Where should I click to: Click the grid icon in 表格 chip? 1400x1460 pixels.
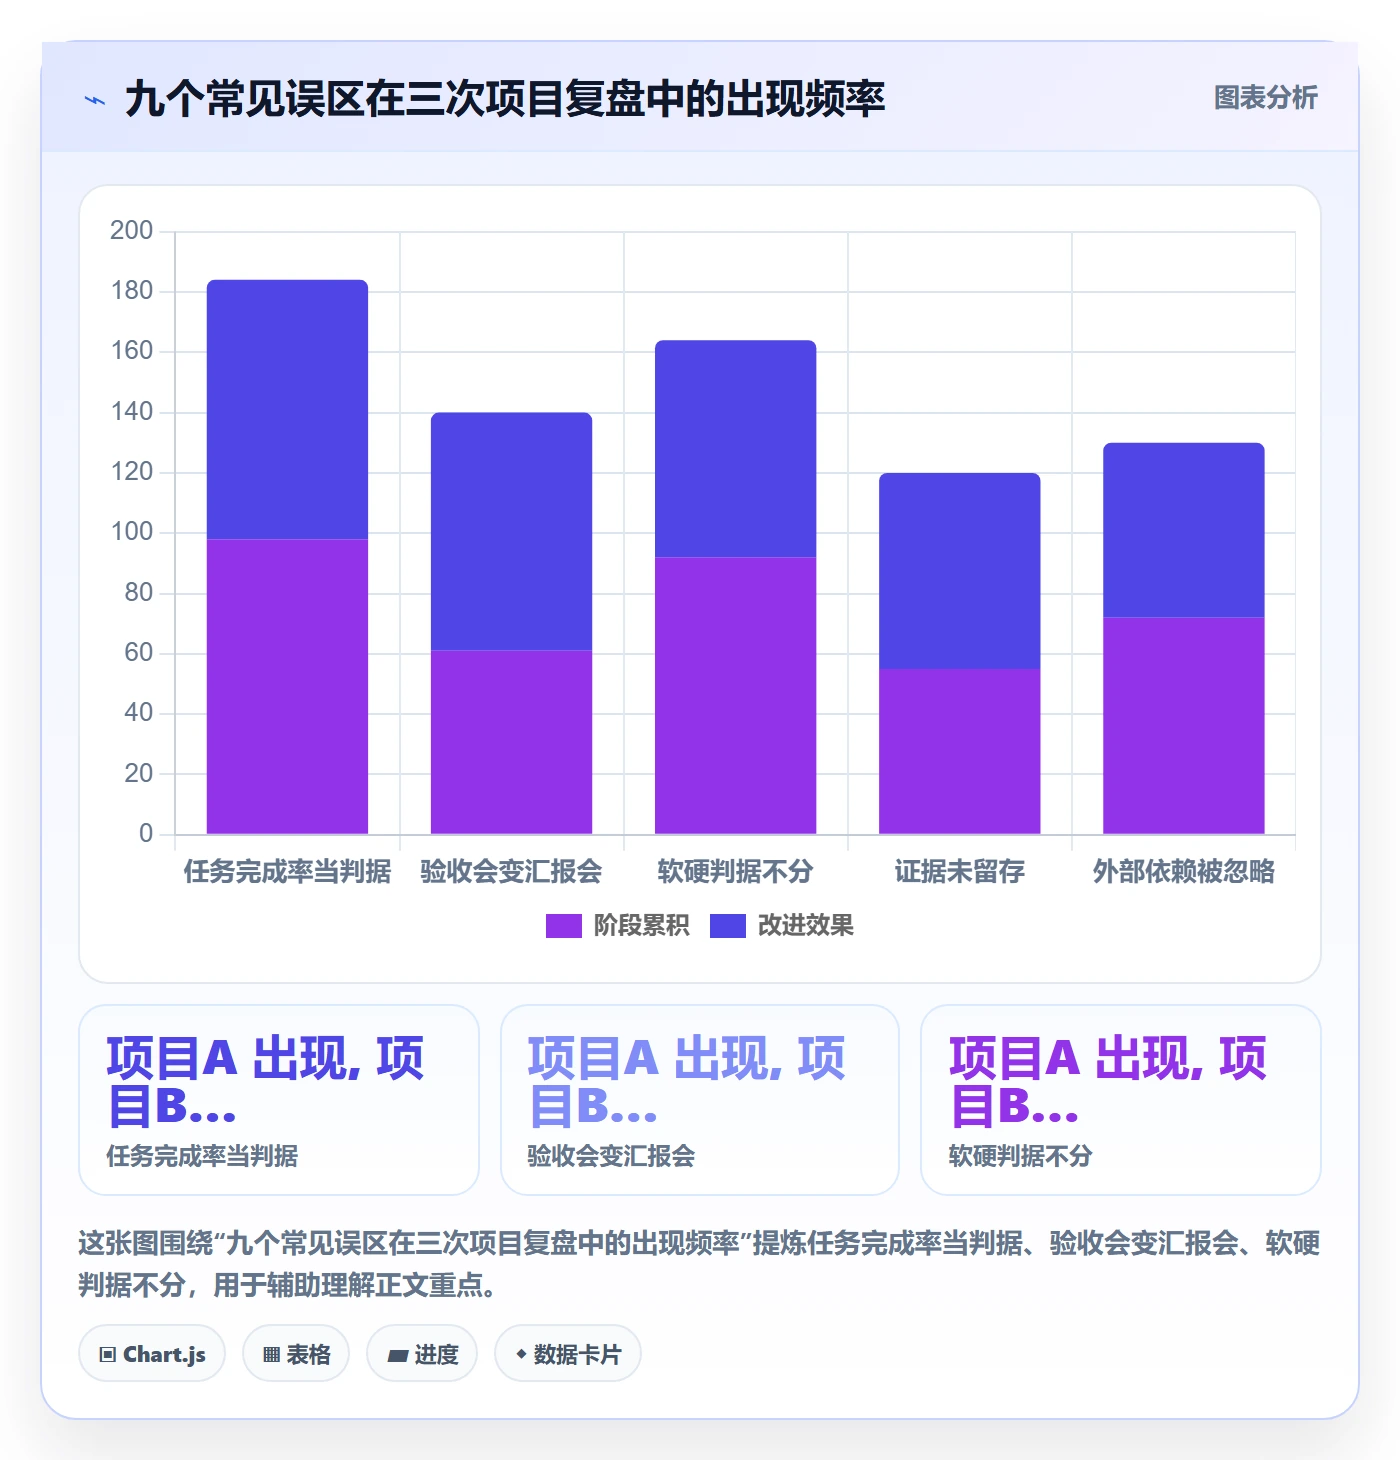tap(271, 1355)
